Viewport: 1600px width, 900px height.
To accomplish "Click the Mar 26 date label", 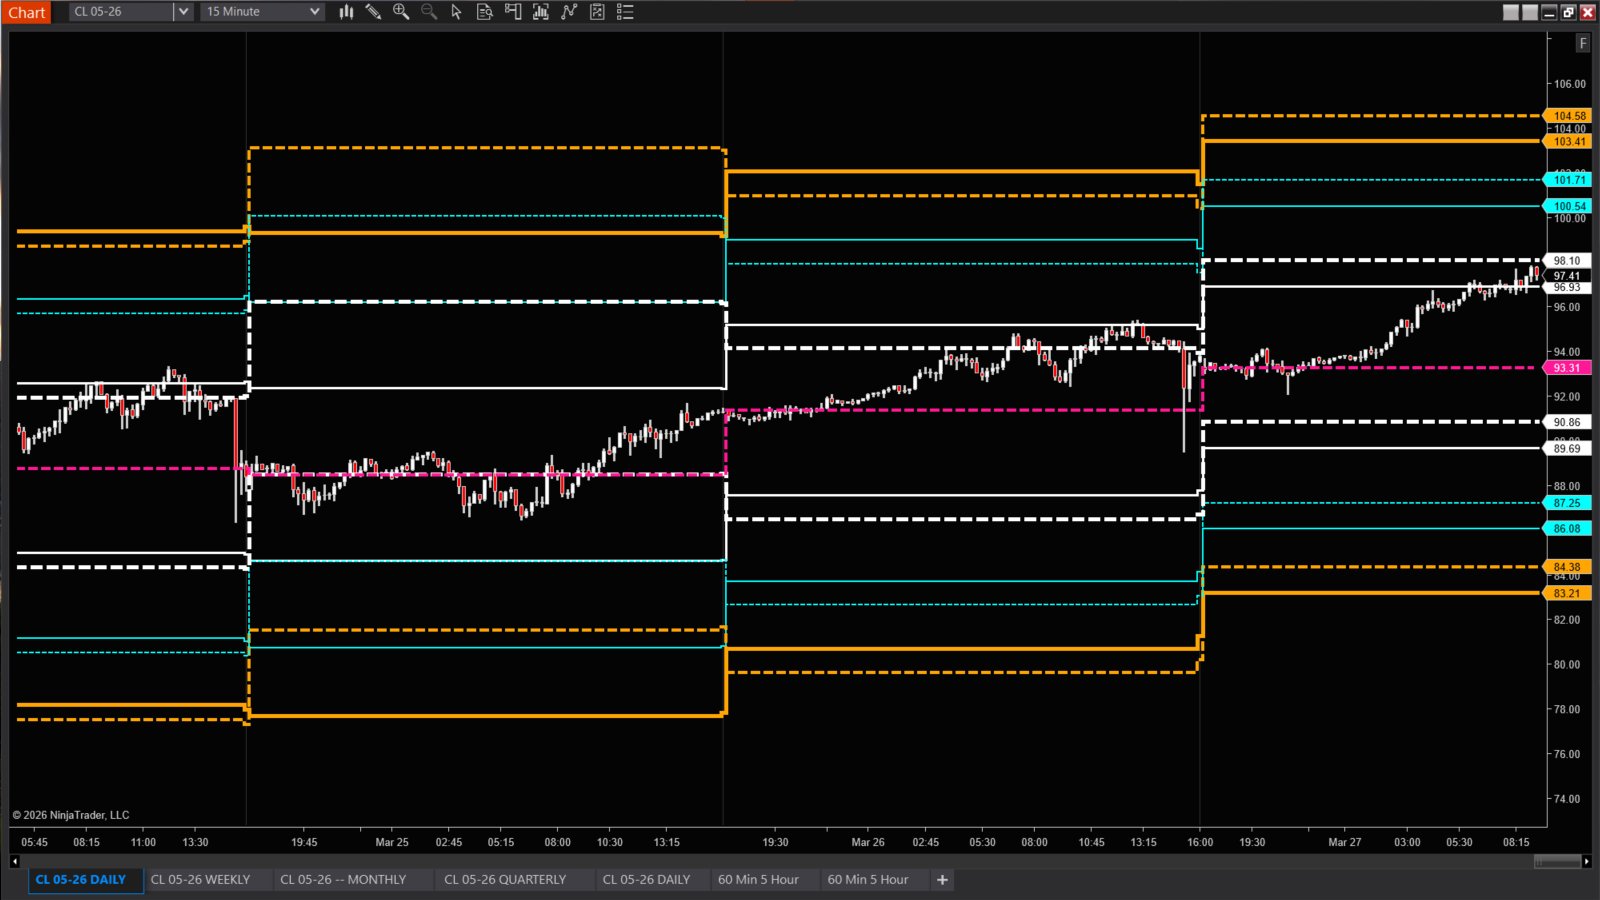I will click(868, 842).
